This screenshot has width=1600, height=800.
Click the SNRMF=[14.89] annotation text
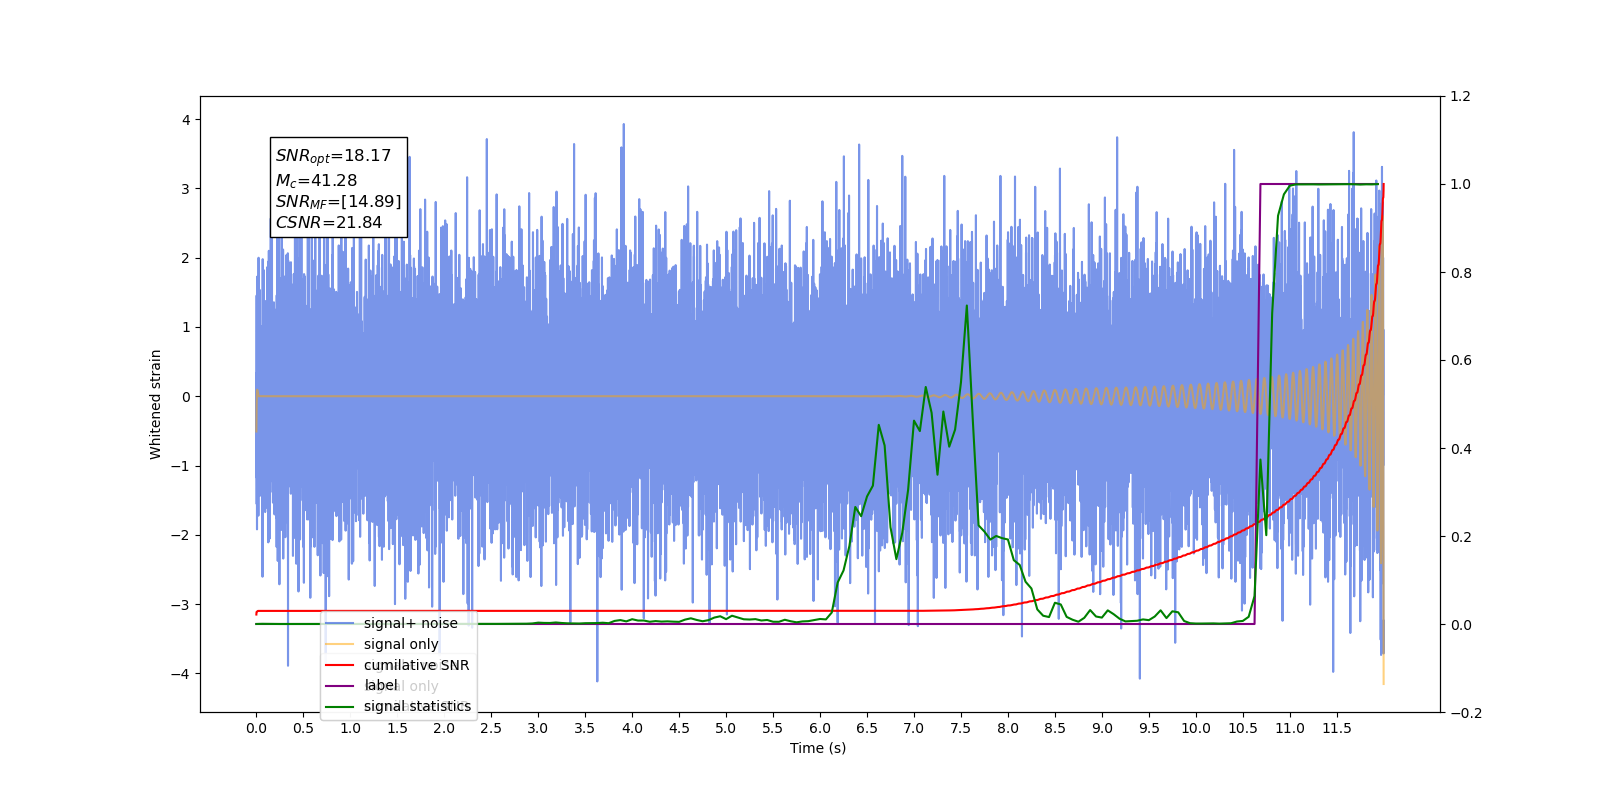click(338, 202)
